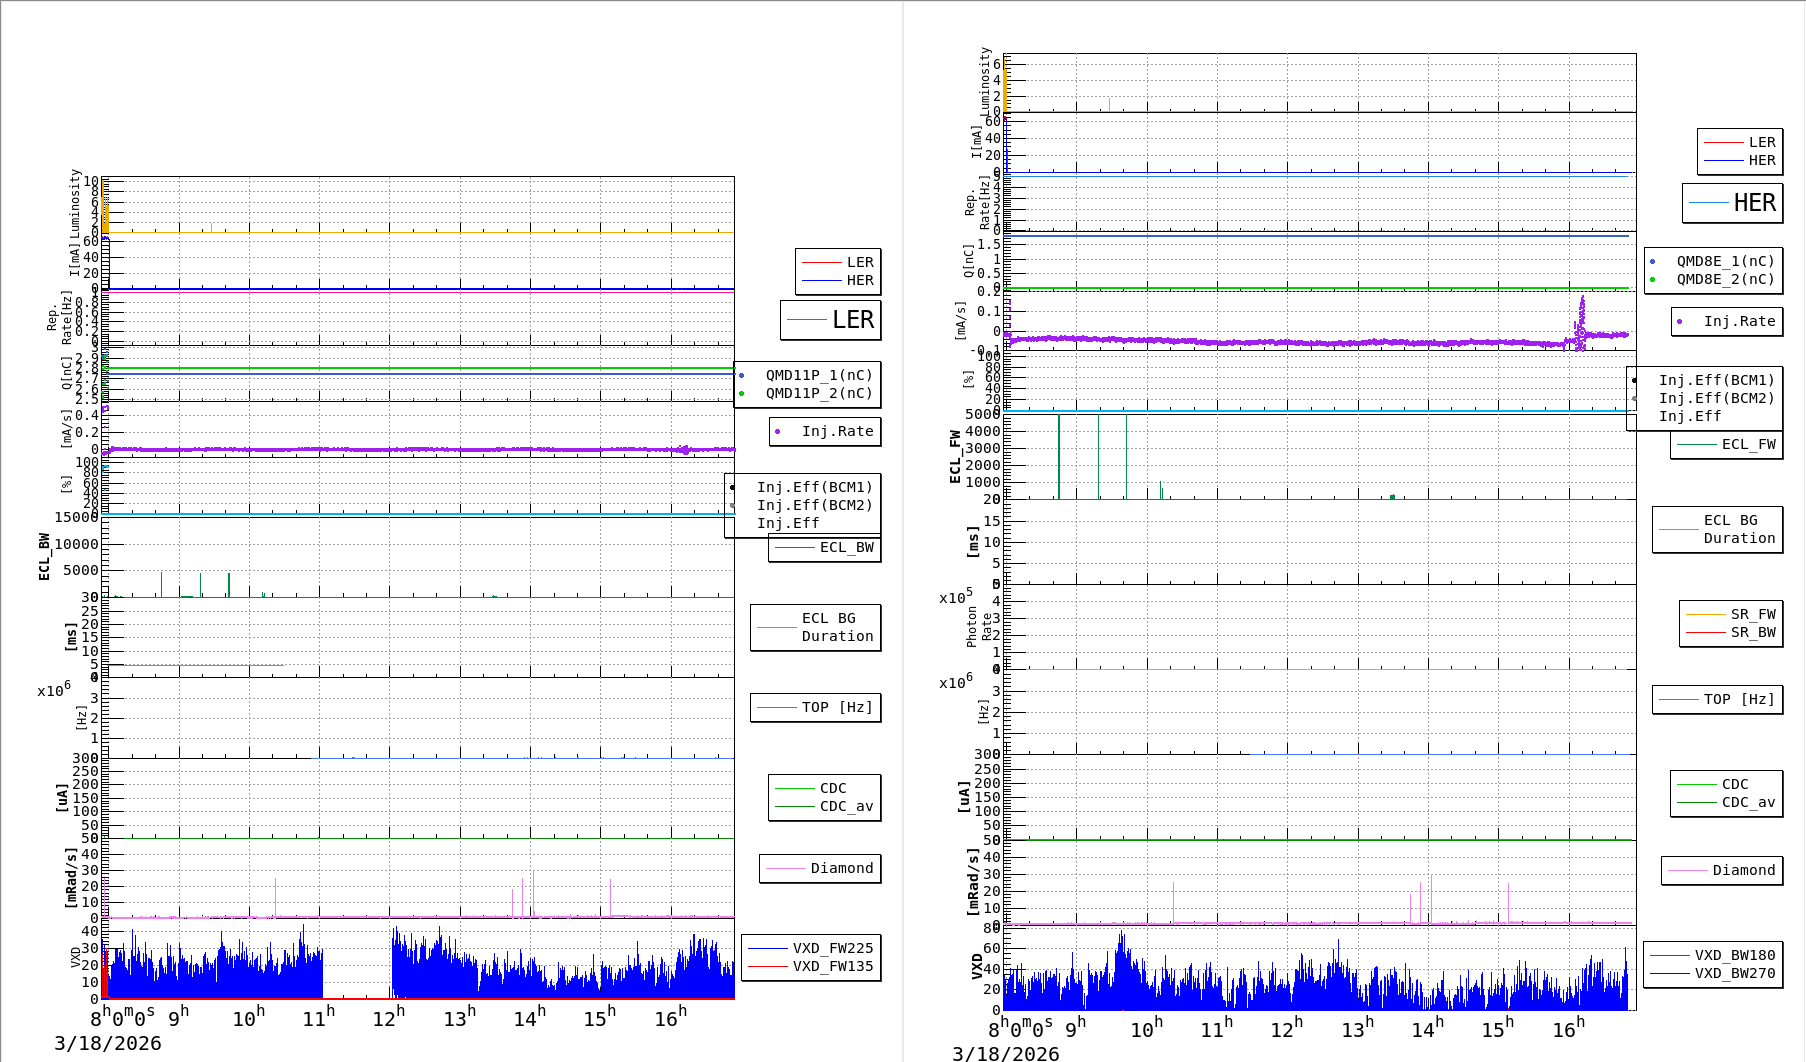The image size is (1806, 1062).
Task: Click Inj.Eff(BCM1) legend in right plot
Action: (1716, 380)
